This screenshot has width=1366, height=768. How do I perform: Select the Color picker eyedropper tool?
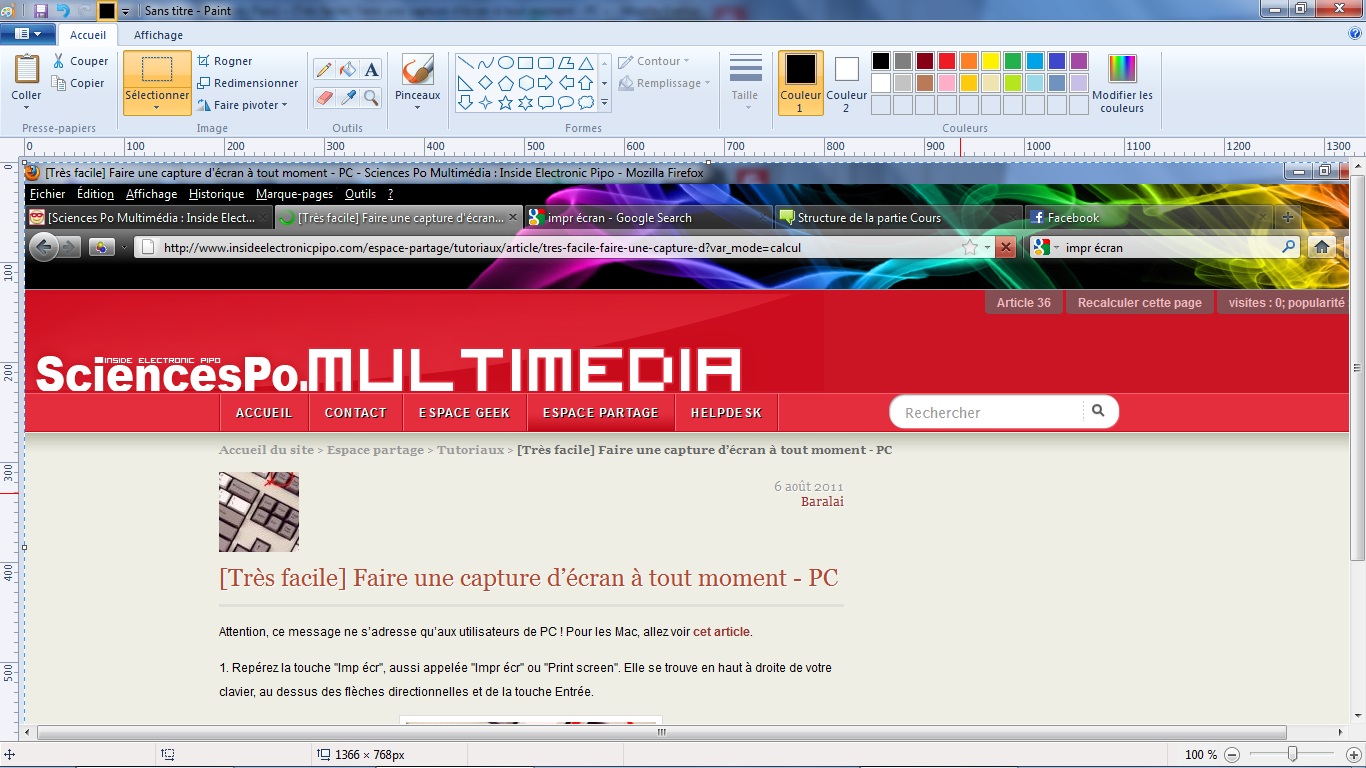347,98
